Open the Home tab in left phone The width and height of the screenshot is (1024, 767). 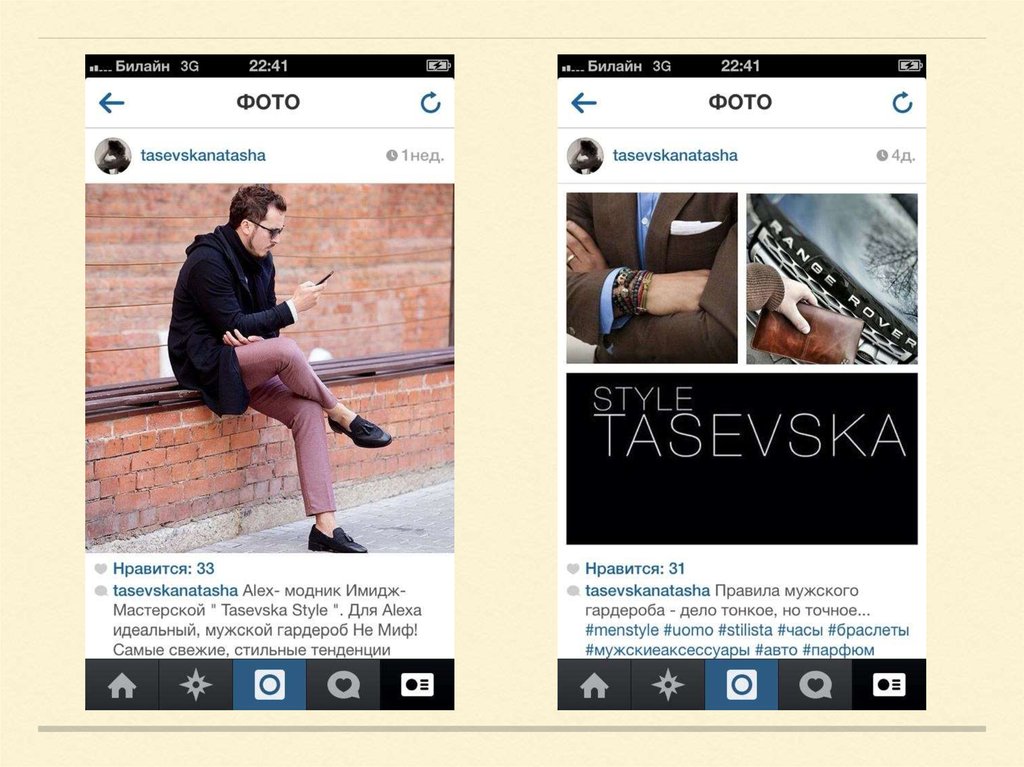(122, 685)
